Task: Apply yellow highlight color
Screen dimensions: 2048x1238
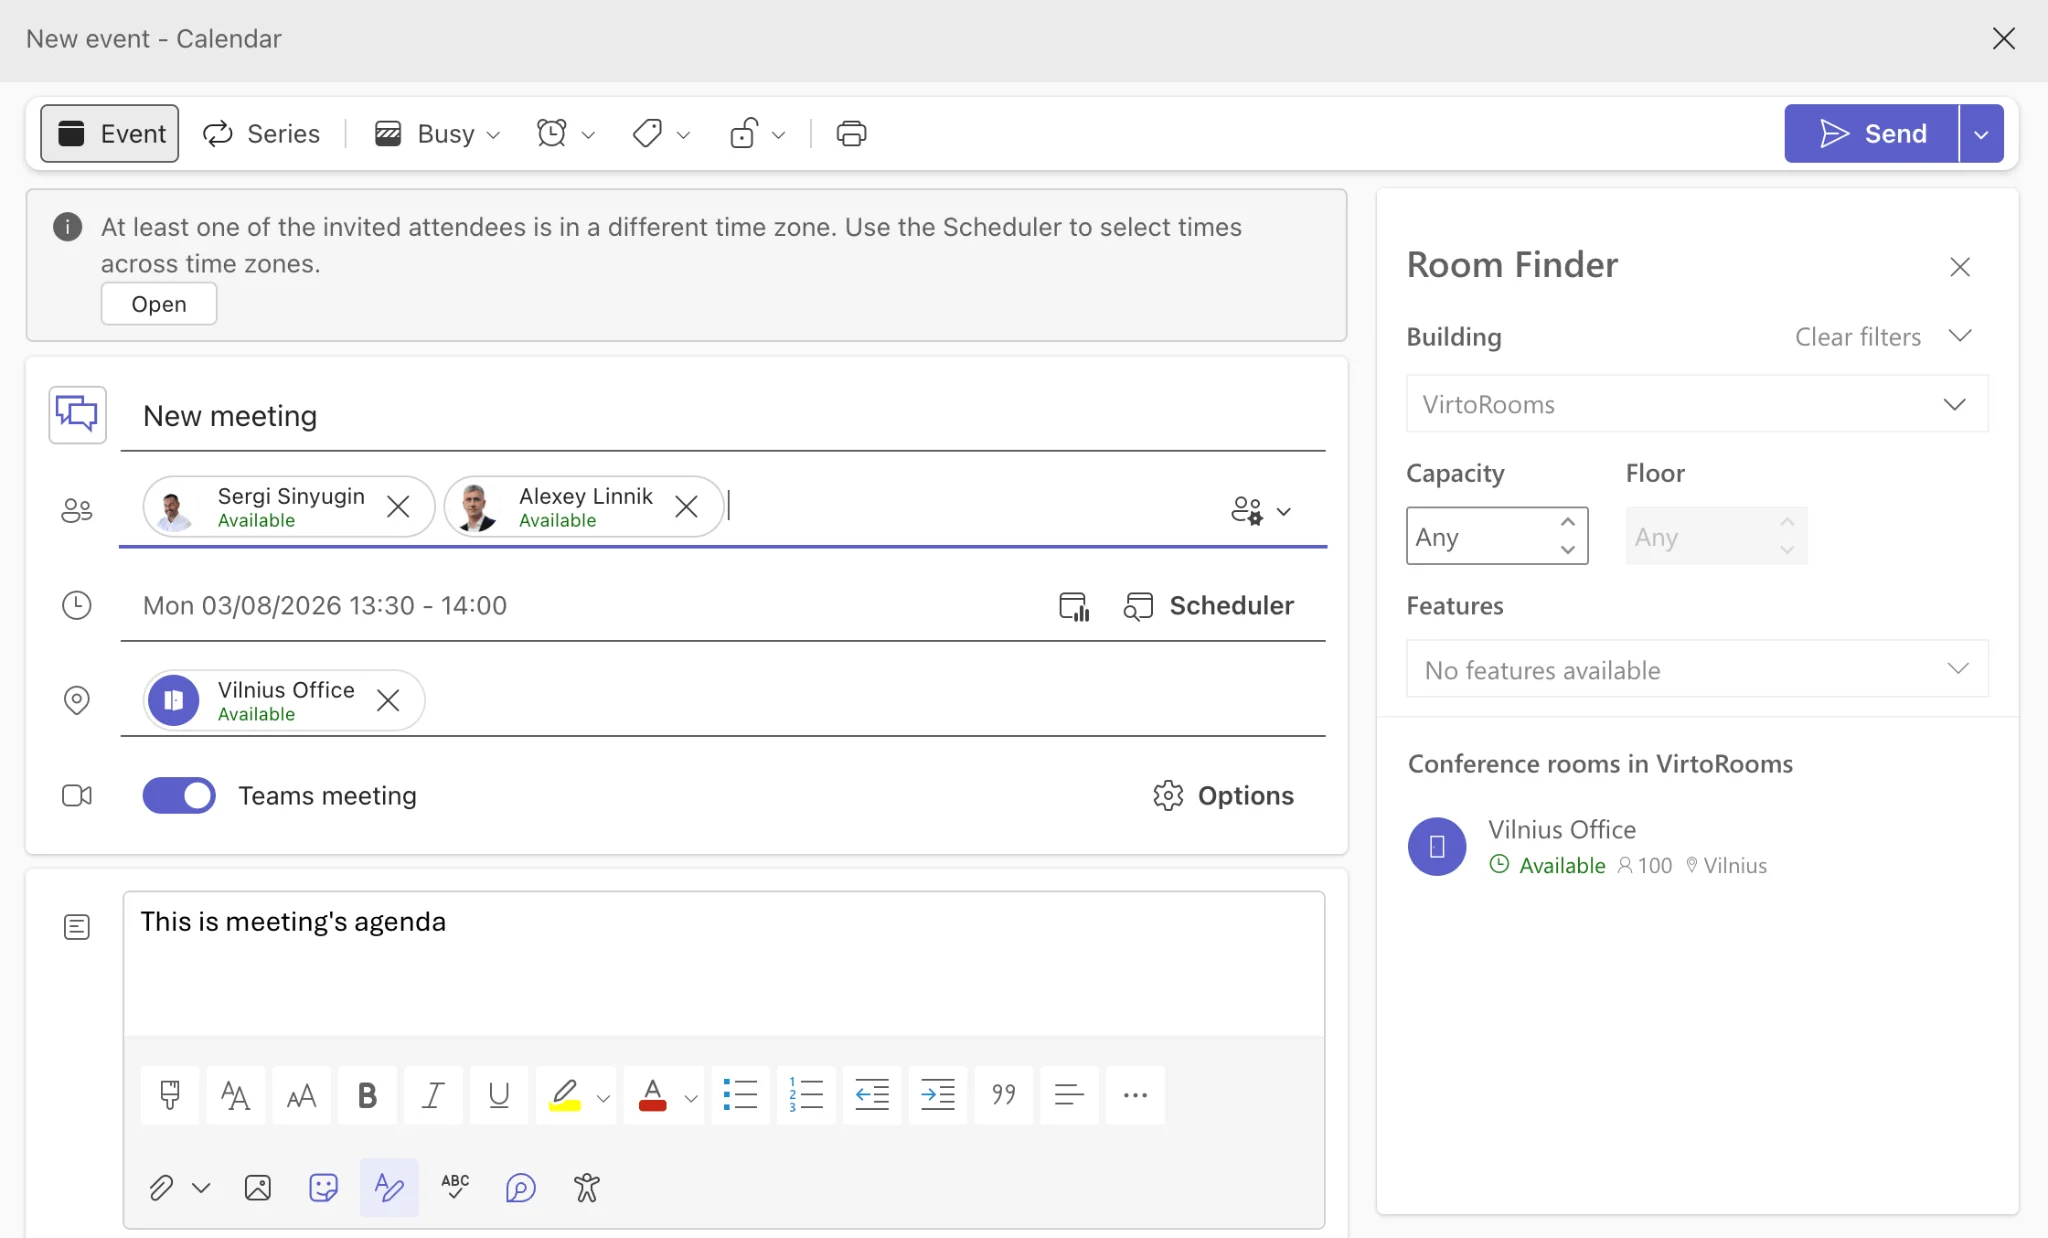Action: click(x=565, y=1095)
